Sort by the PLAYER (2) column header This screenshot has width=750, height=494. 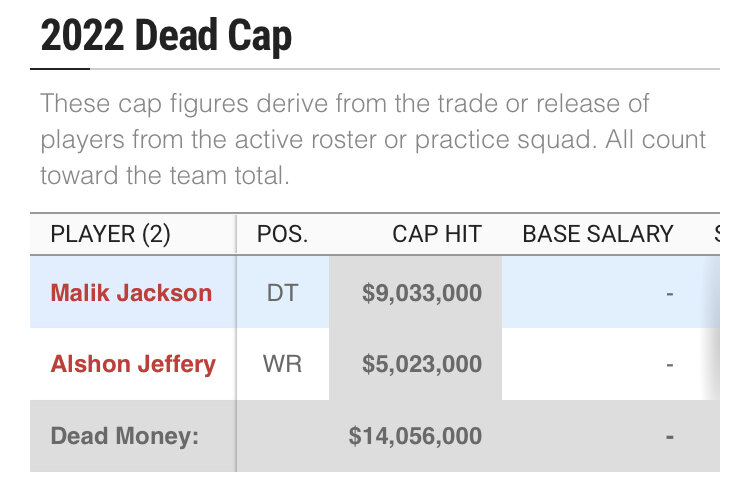click(111, 235)
